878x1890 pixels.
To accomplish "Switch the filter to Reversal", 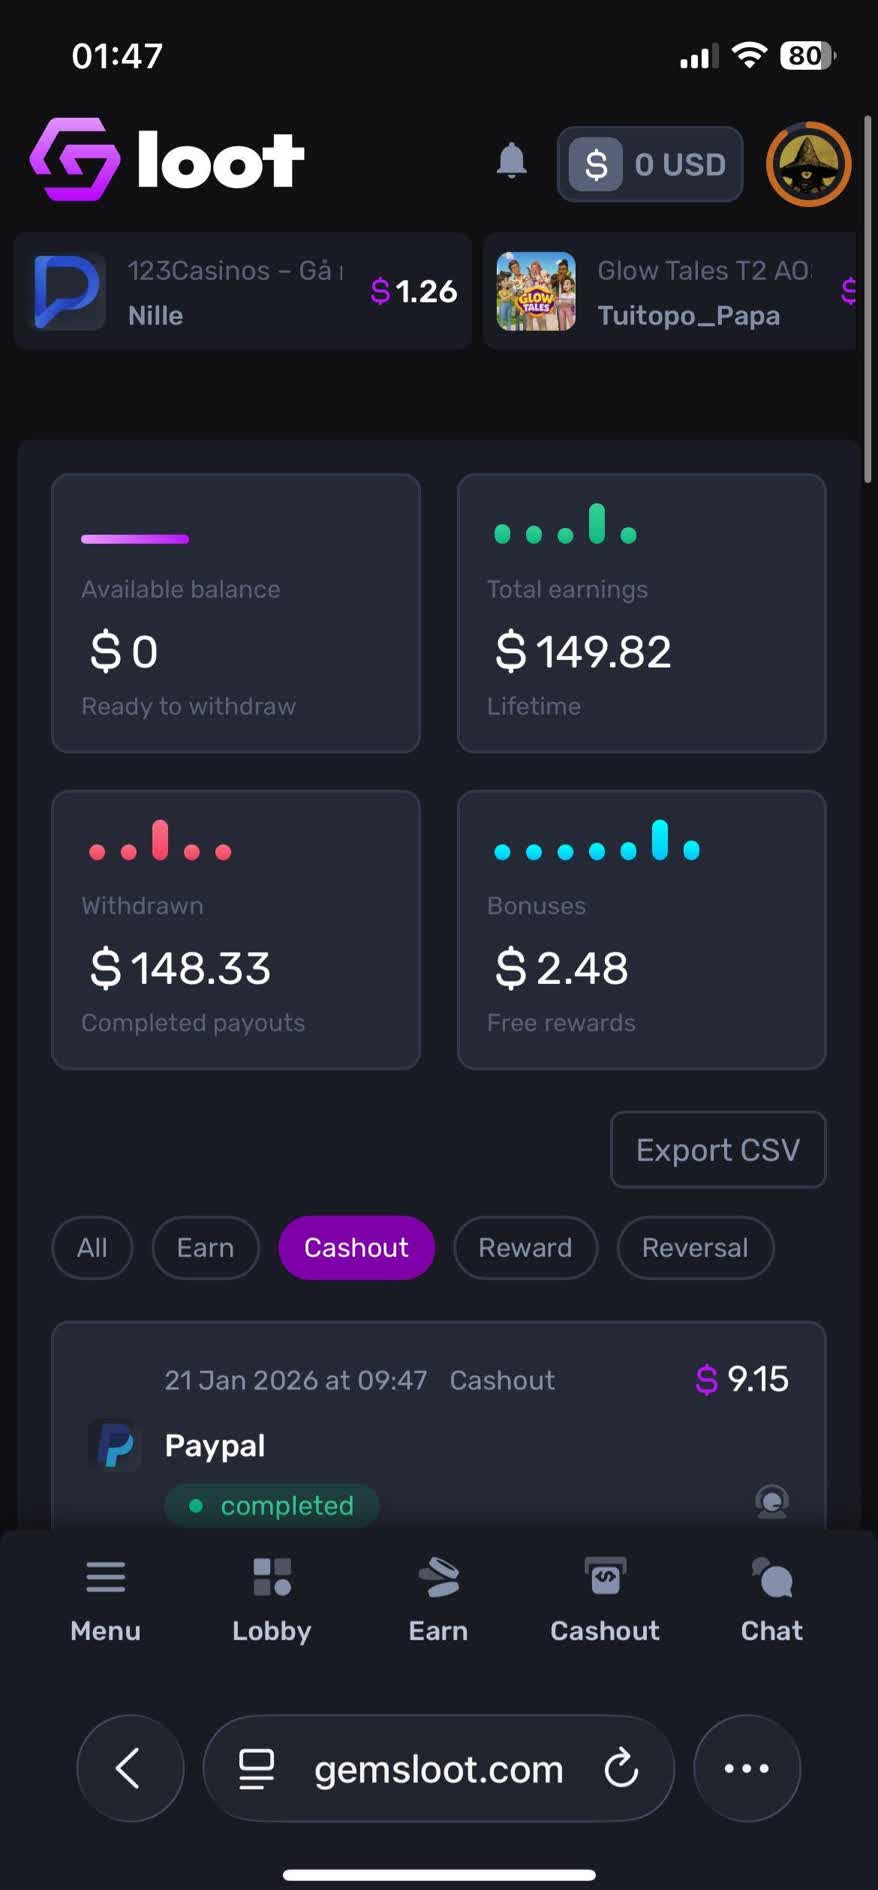I will tap(695, 1247).
